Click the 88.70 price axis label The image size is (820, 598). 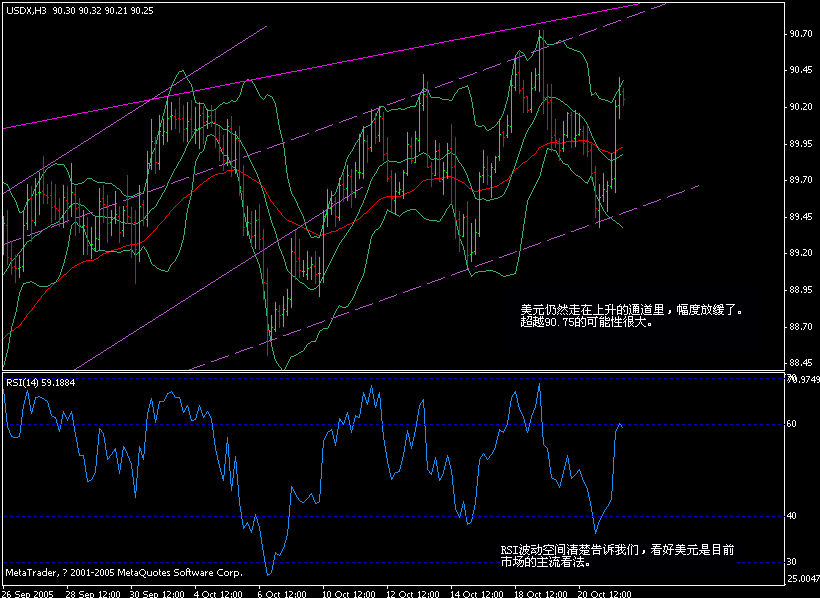[x=801, y=327]
